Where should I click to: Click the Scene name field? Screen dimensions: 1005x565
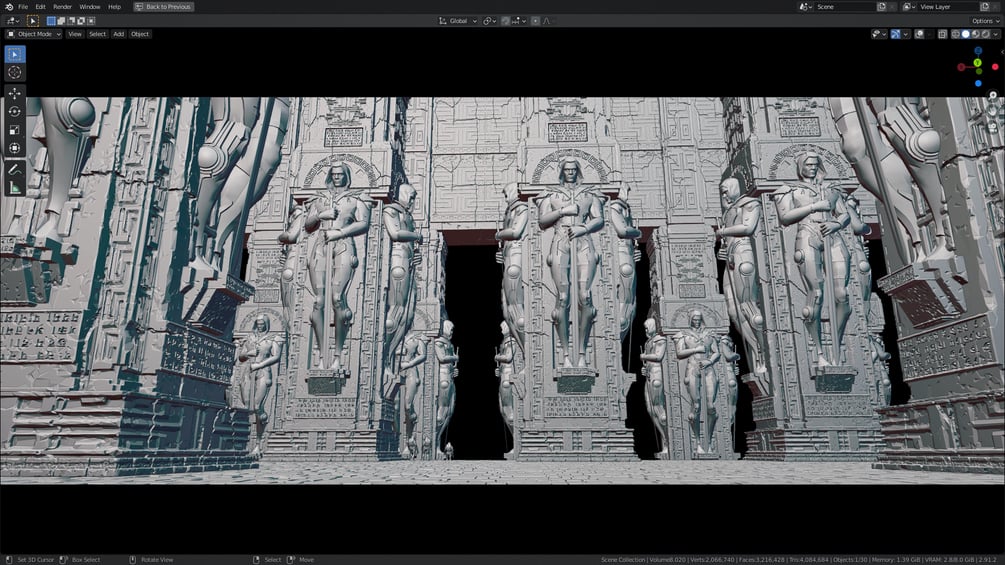pyautogui.click(x=845, y=6)
